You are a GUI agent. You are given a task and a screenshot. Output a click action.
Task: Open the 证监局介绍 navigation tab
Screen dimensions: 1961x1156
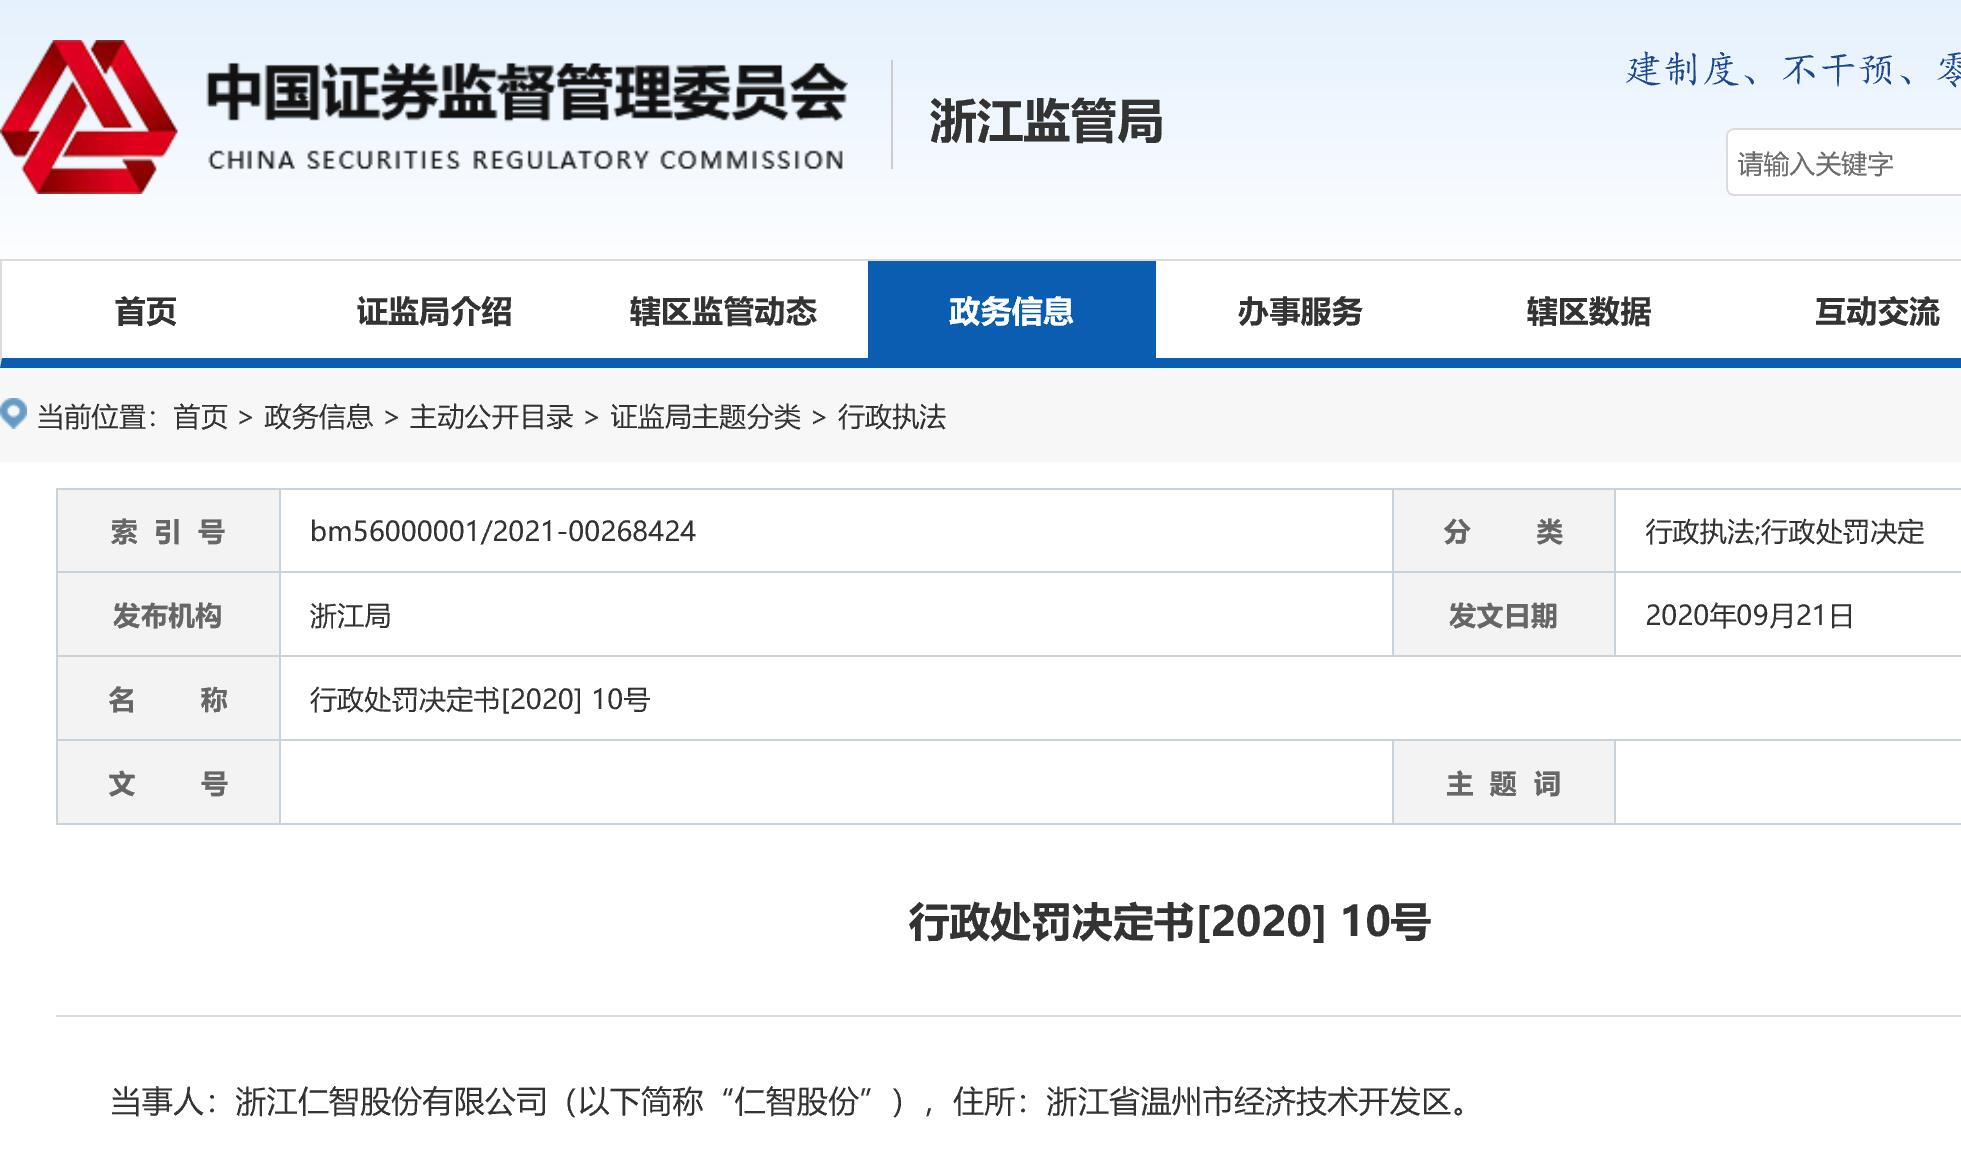click(434, 311)
